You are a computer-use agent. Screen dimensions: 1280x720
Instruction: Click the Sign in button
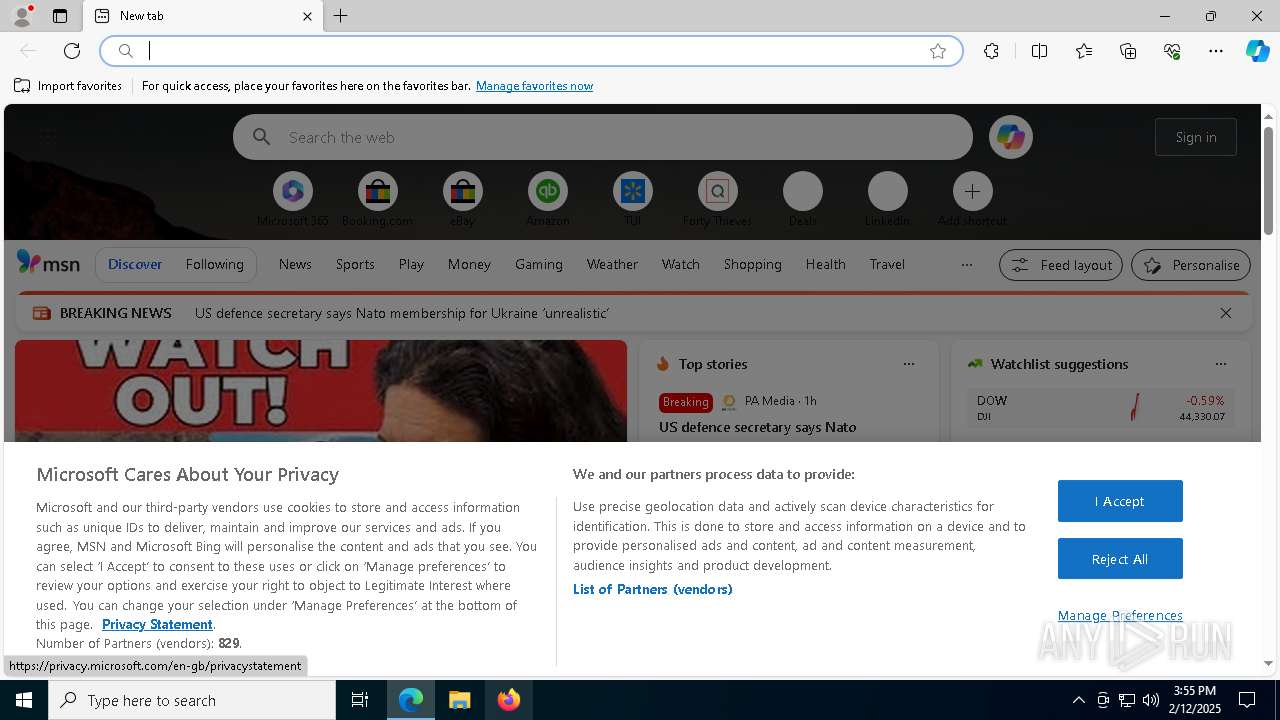click(x=1196, y=137)
